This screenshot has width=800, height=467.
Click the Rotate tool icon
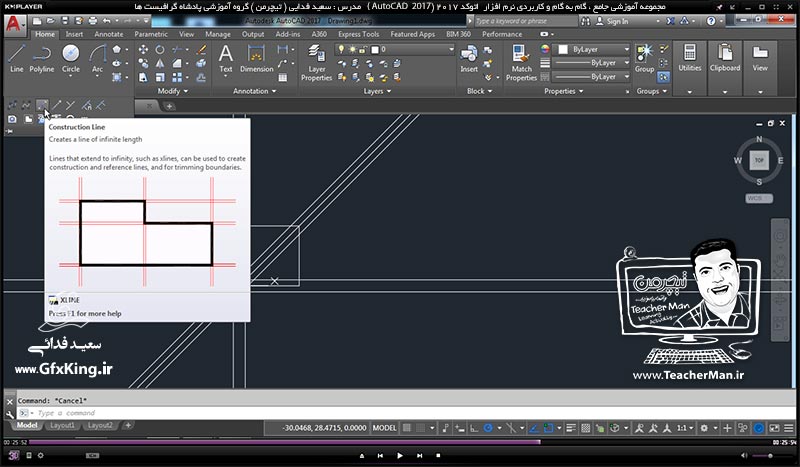click(x=160, y=50)
